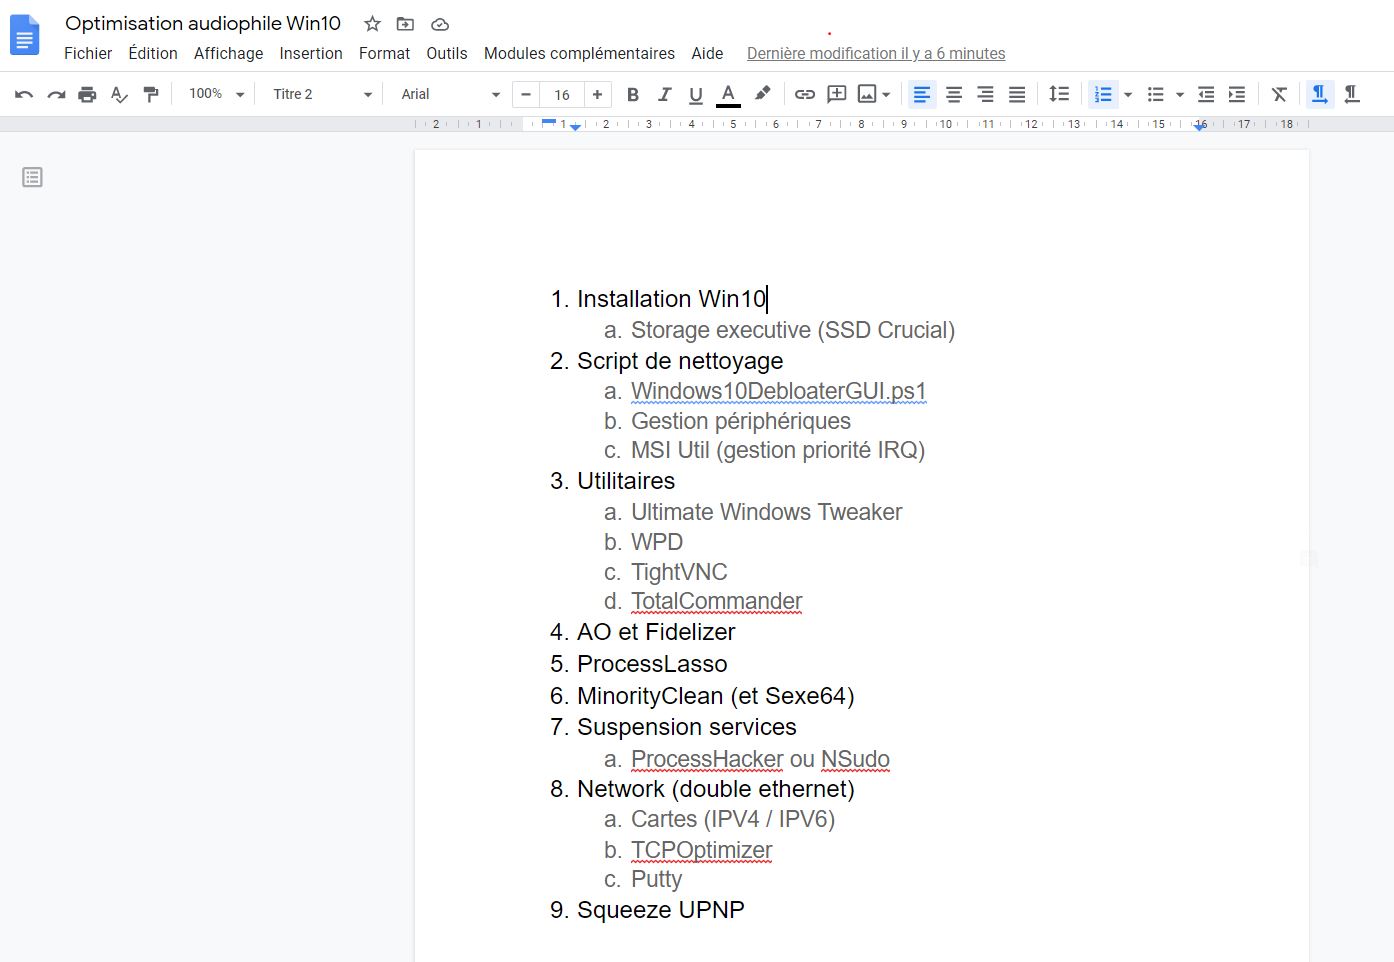Click the heading Script de nettoyage
This screenshot has height=962, width=1394.
(680, 361)
